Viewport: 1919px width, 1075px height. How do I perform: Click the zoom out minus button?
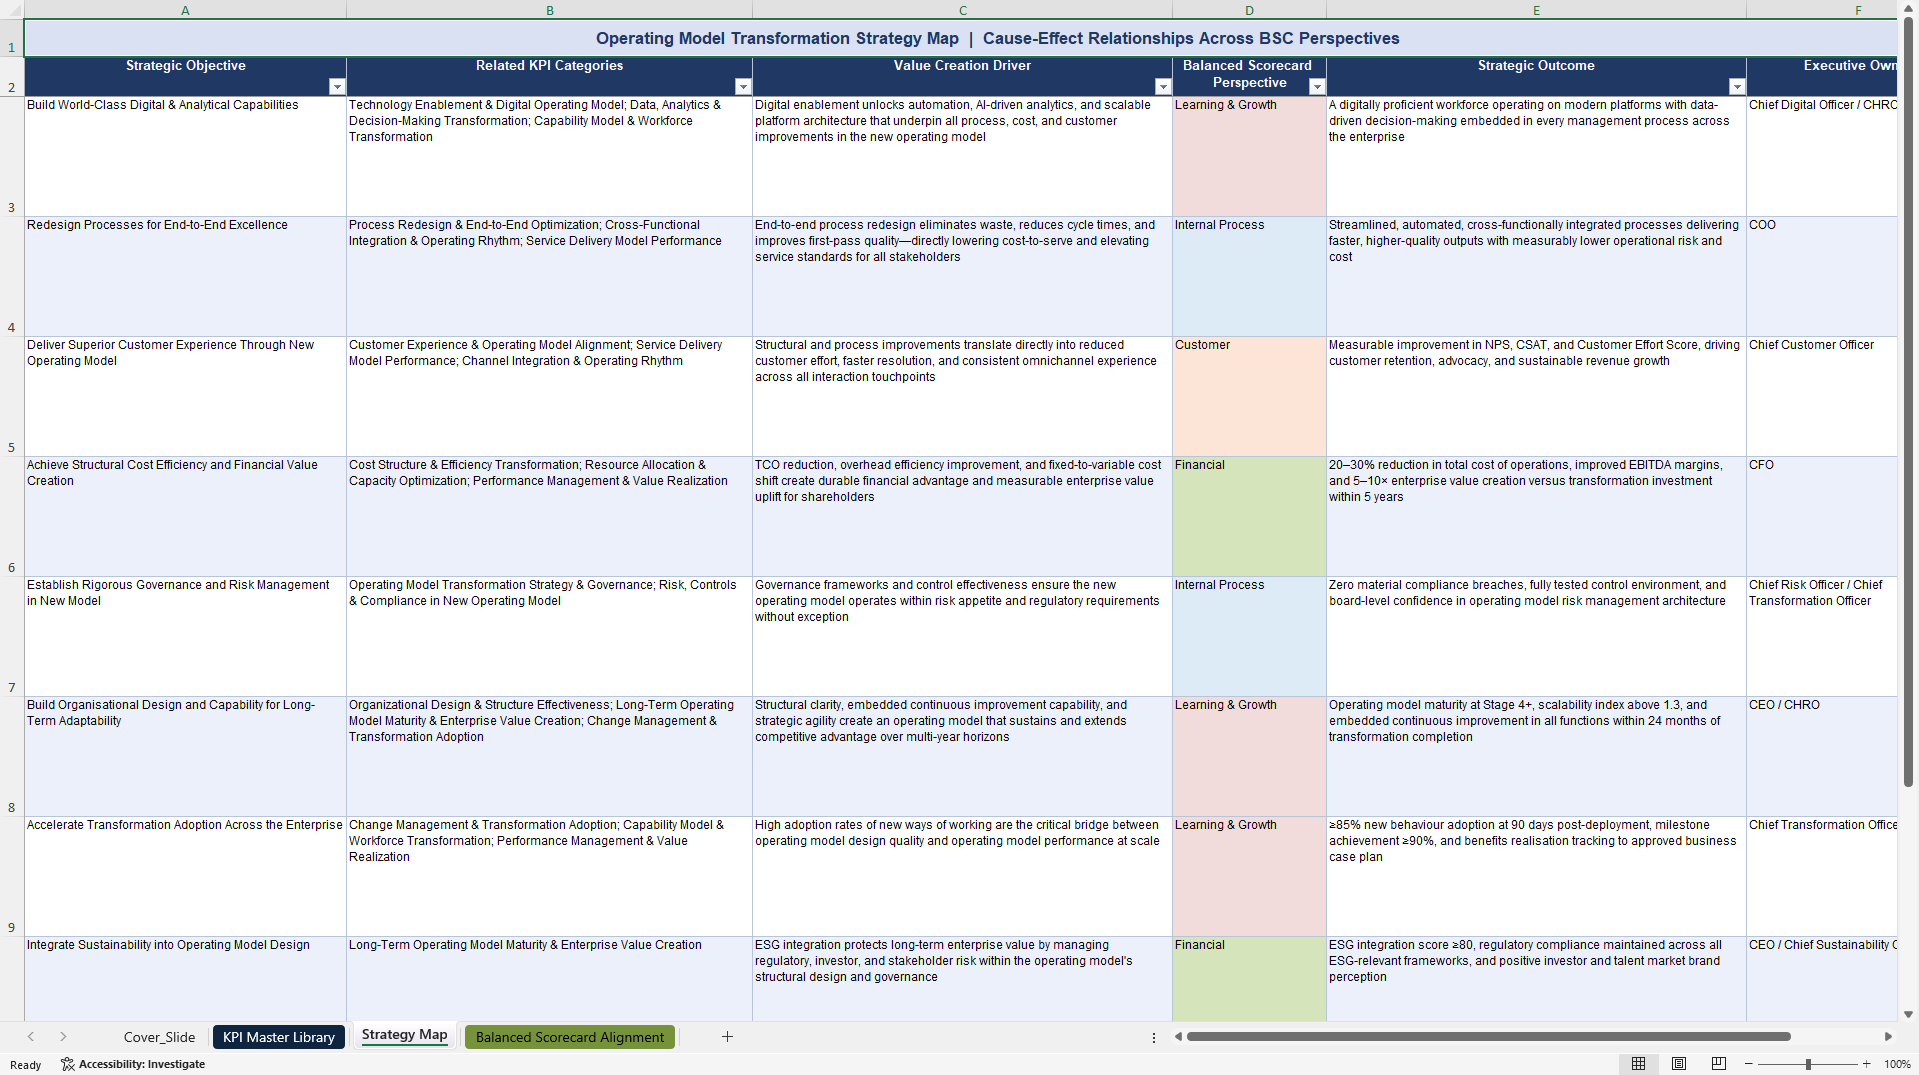coord(1749,1064)
